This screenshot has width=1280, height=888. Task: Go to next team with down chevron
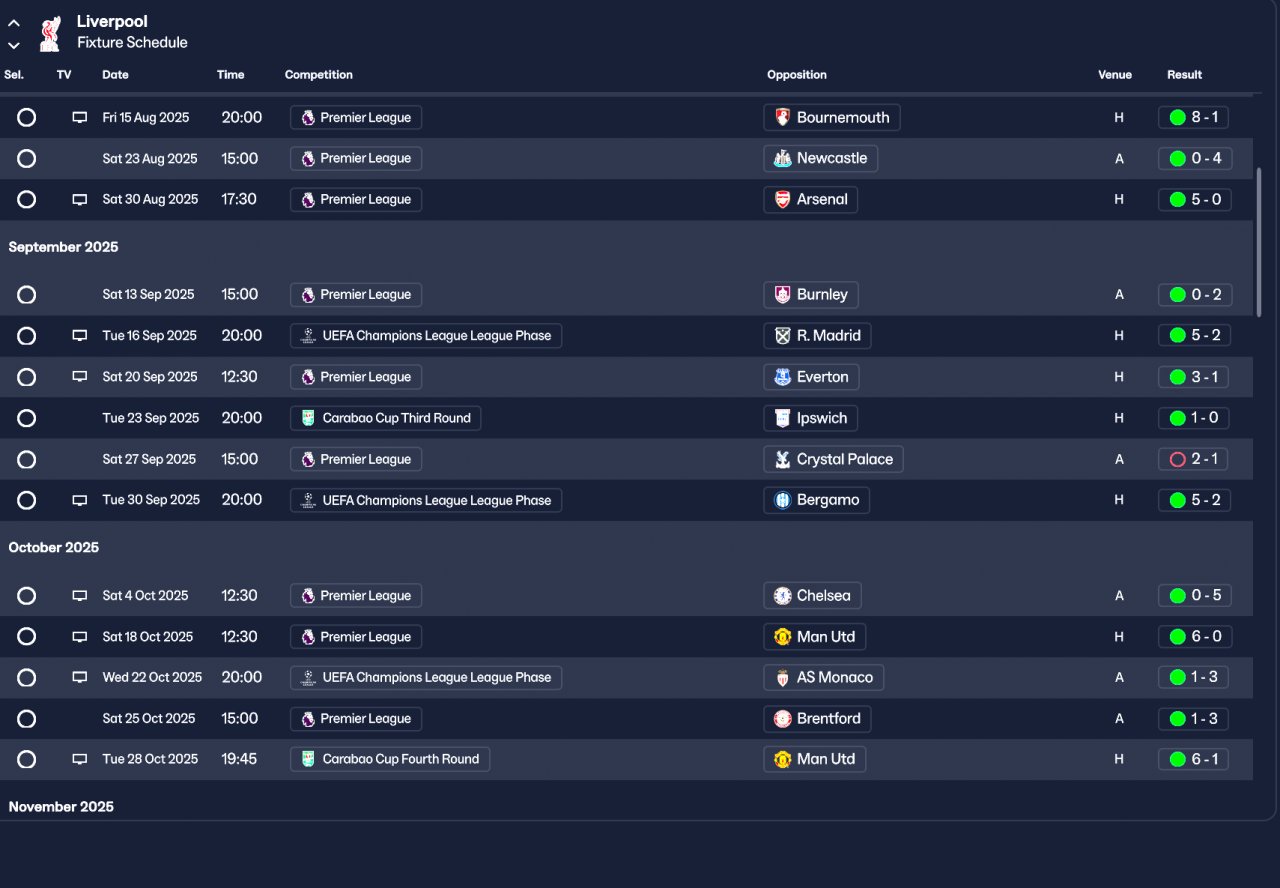(x=14, y=45)
